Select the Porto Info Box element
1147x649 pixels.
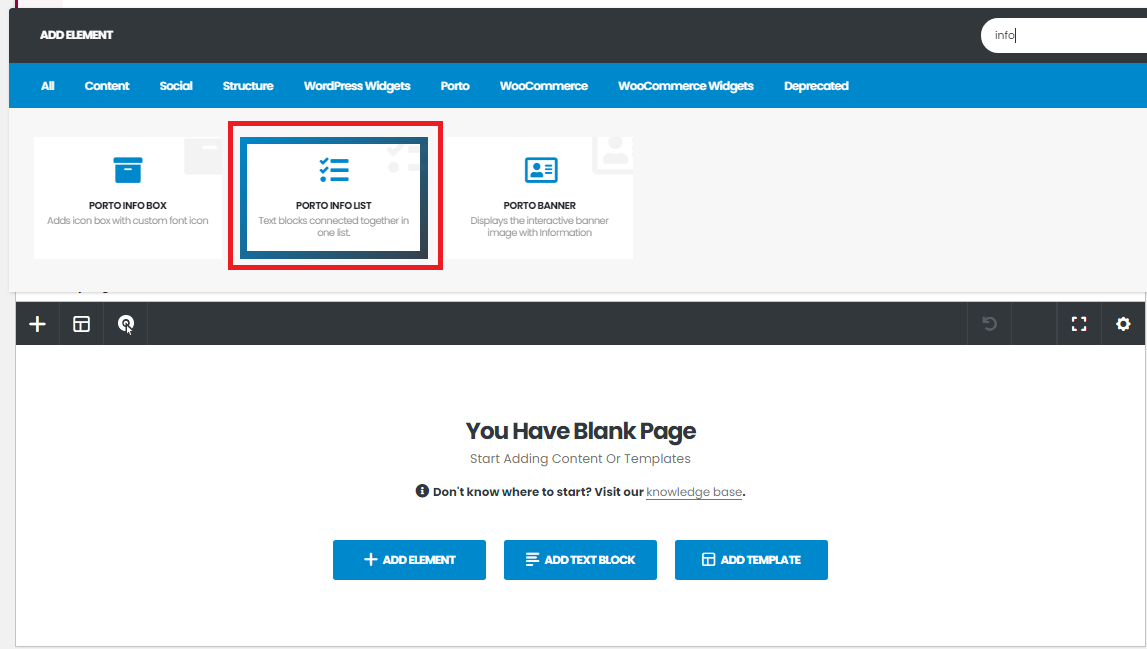tap(128, 198)
